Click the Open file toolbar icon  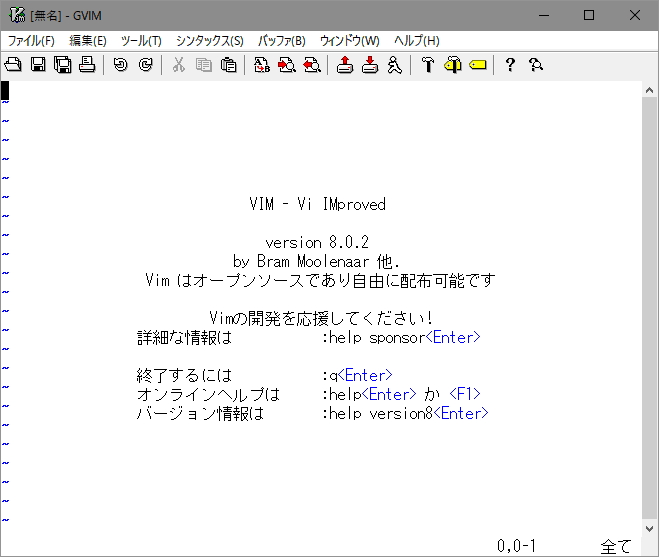pyautogui.click(x=13, y=65)
